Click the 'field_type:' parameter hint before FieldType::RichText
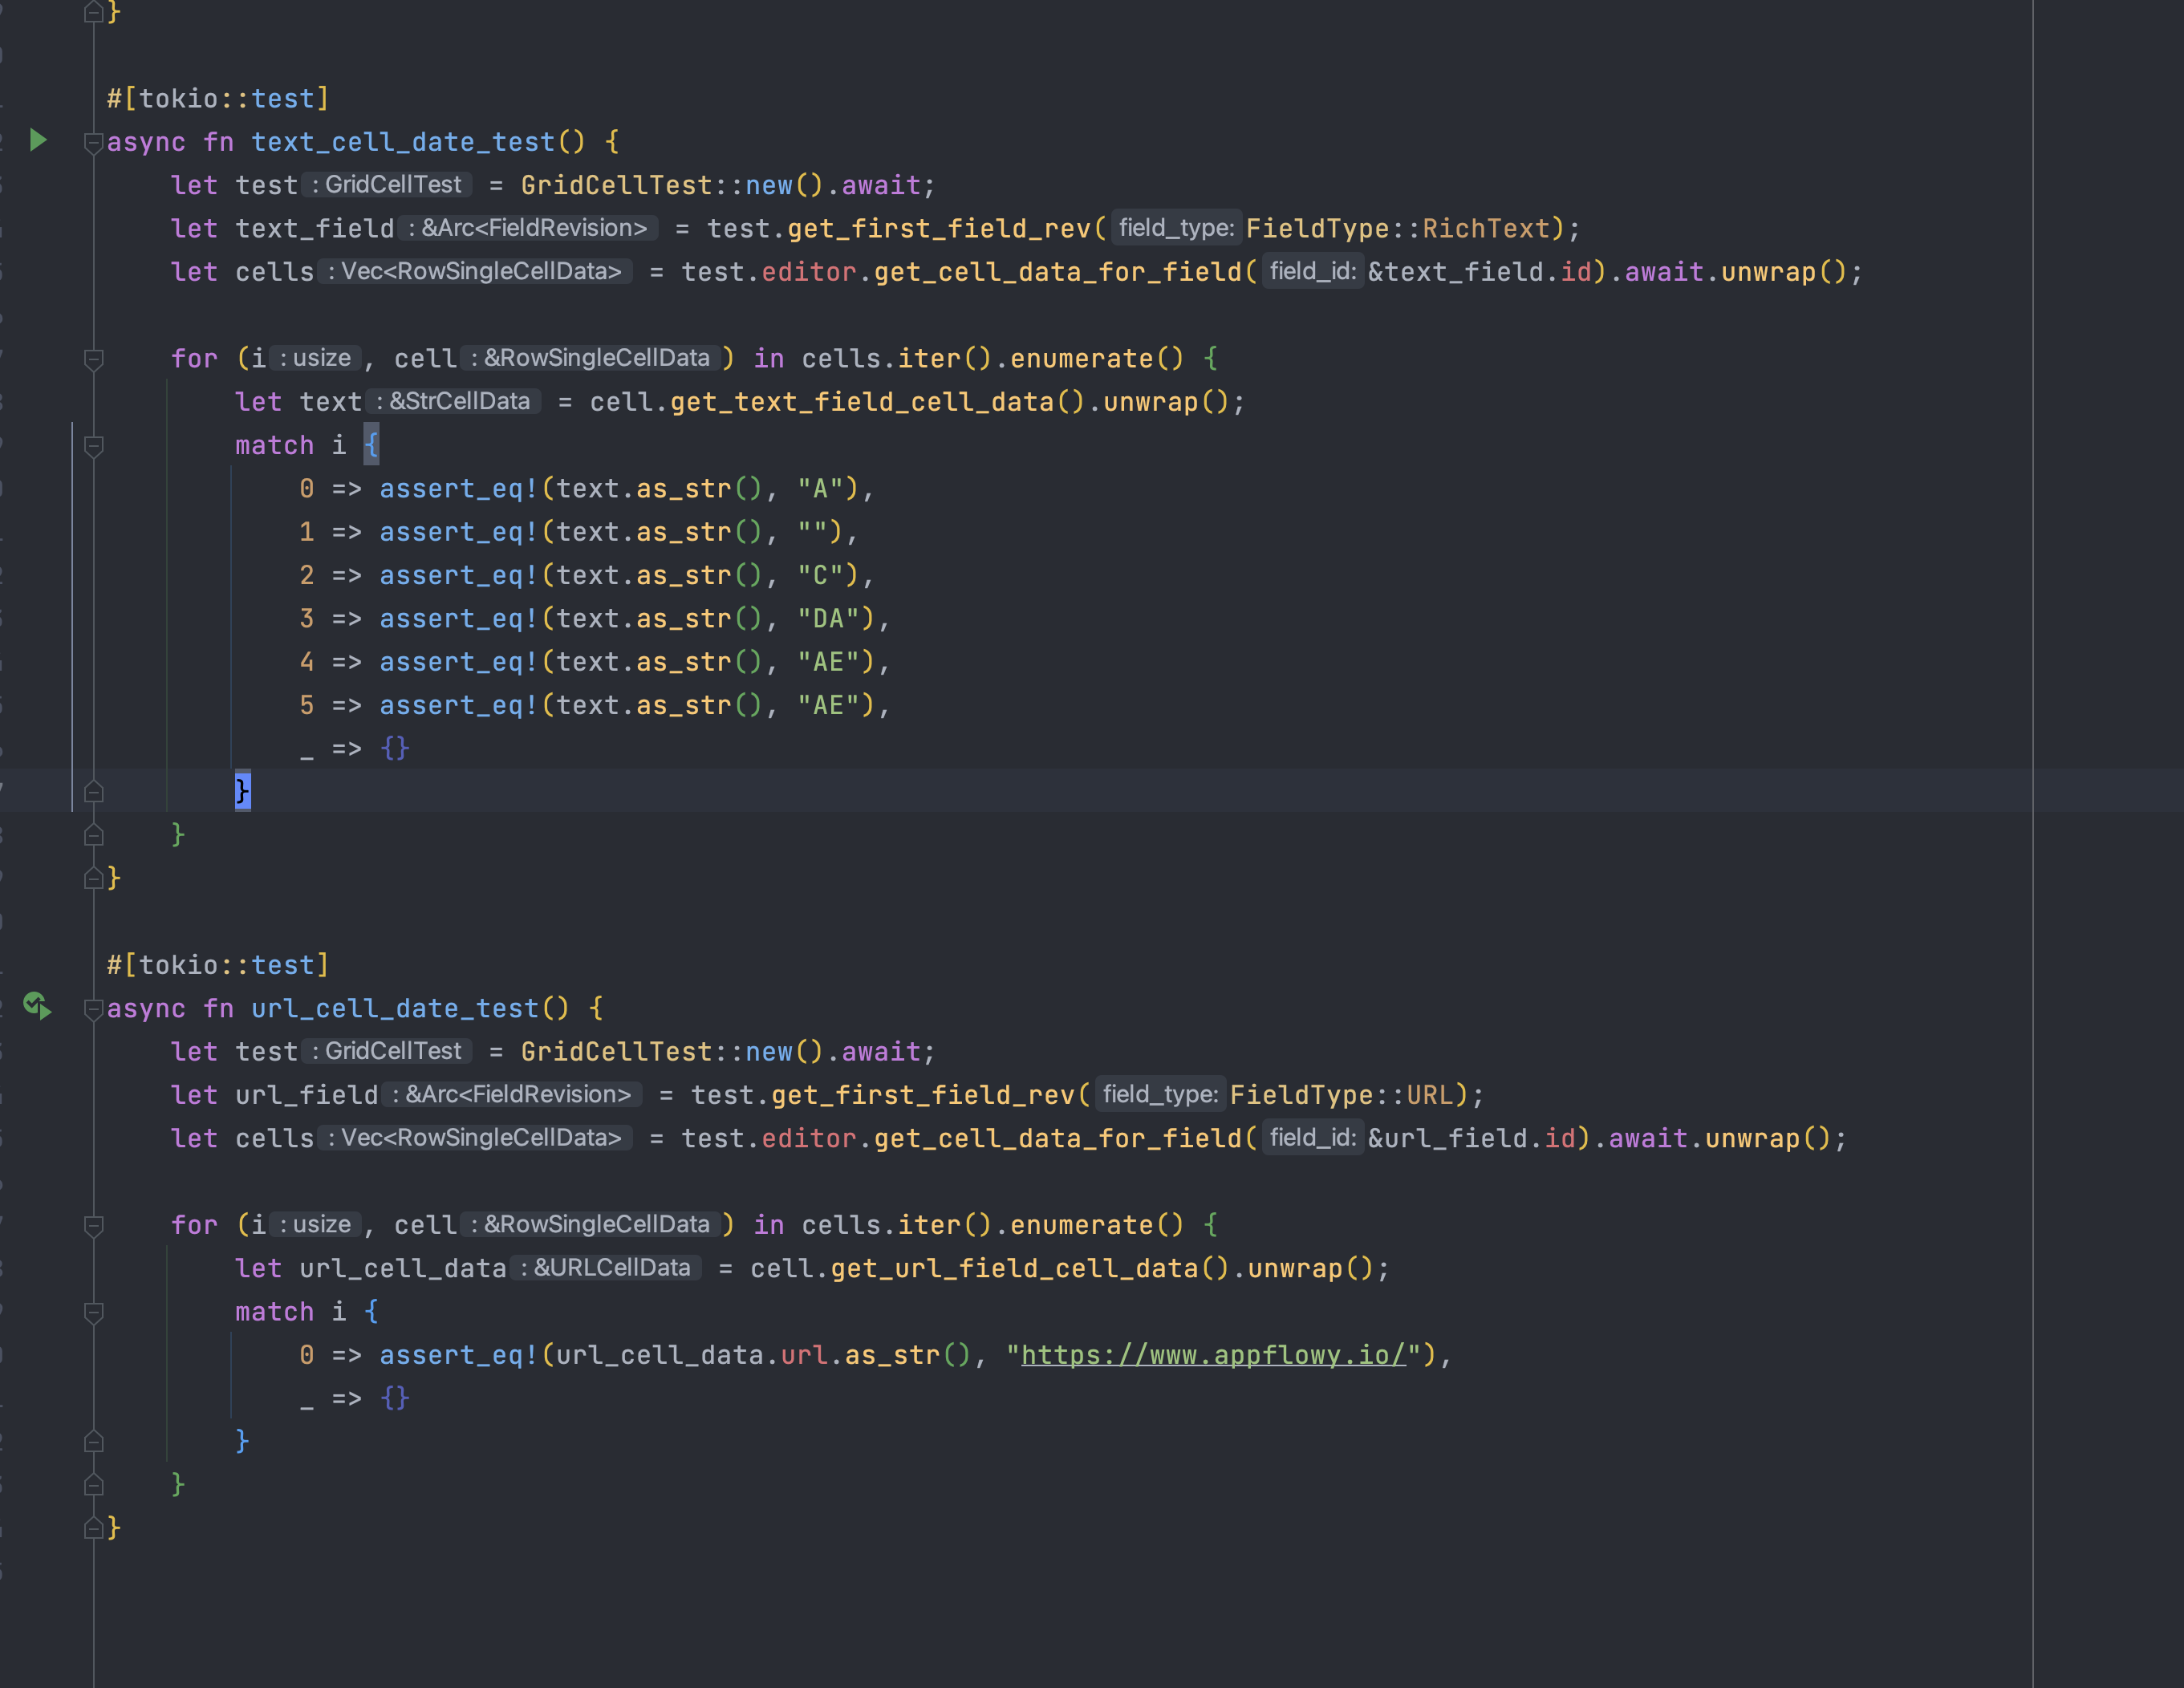The width and height of the screenshot is (2184, 1688). tap(1176, 228)
